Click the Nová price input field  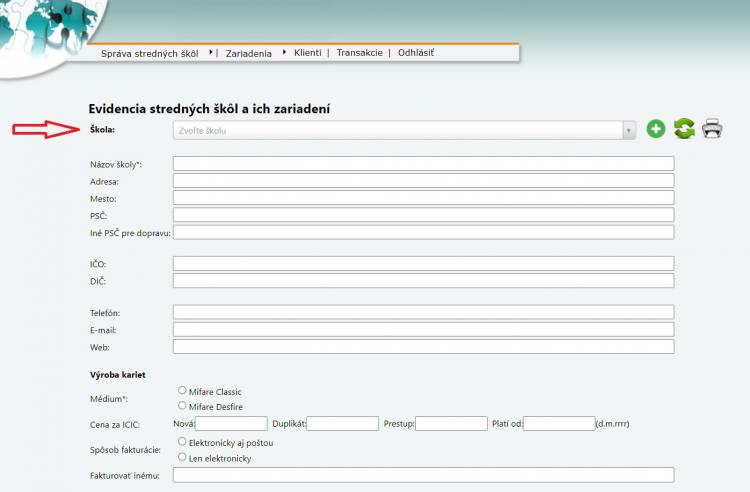pyautogui.click(x=231, y=424)
